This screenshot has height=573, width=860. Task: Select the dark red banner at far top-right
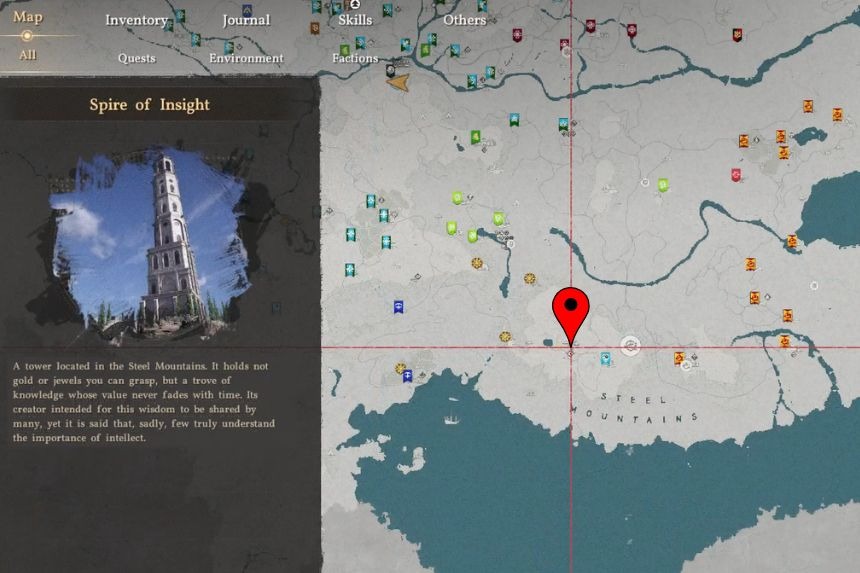pos(737,35)
